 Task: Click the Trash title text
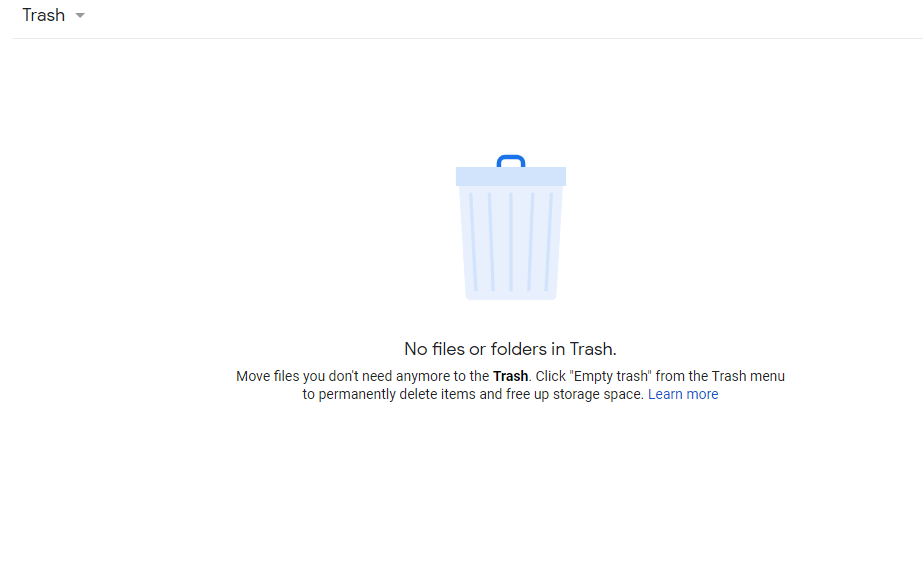tap(44, 15)
